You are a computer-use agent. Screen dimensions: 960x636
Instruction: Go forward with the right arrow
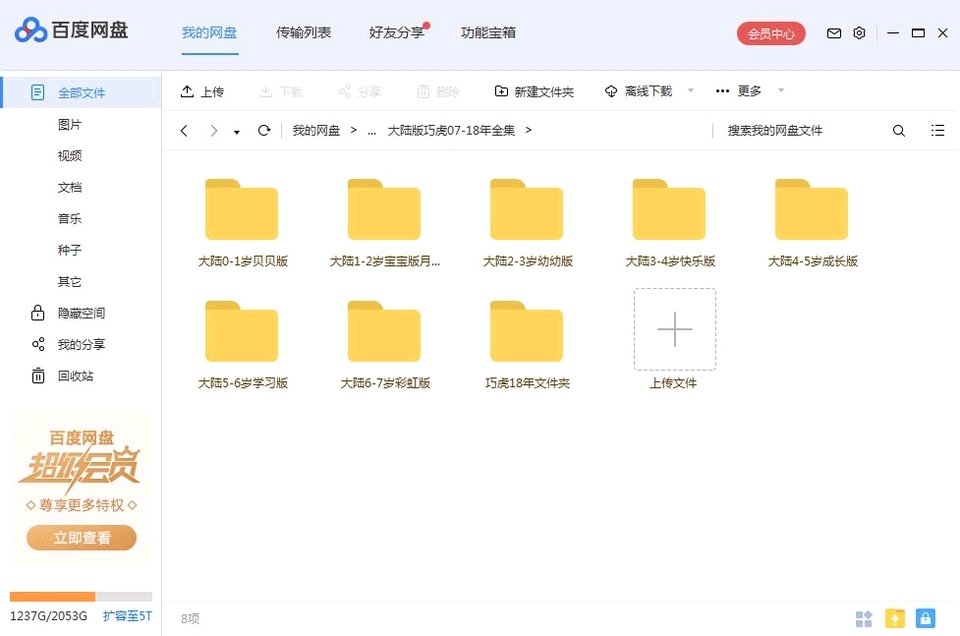(213, 130)
